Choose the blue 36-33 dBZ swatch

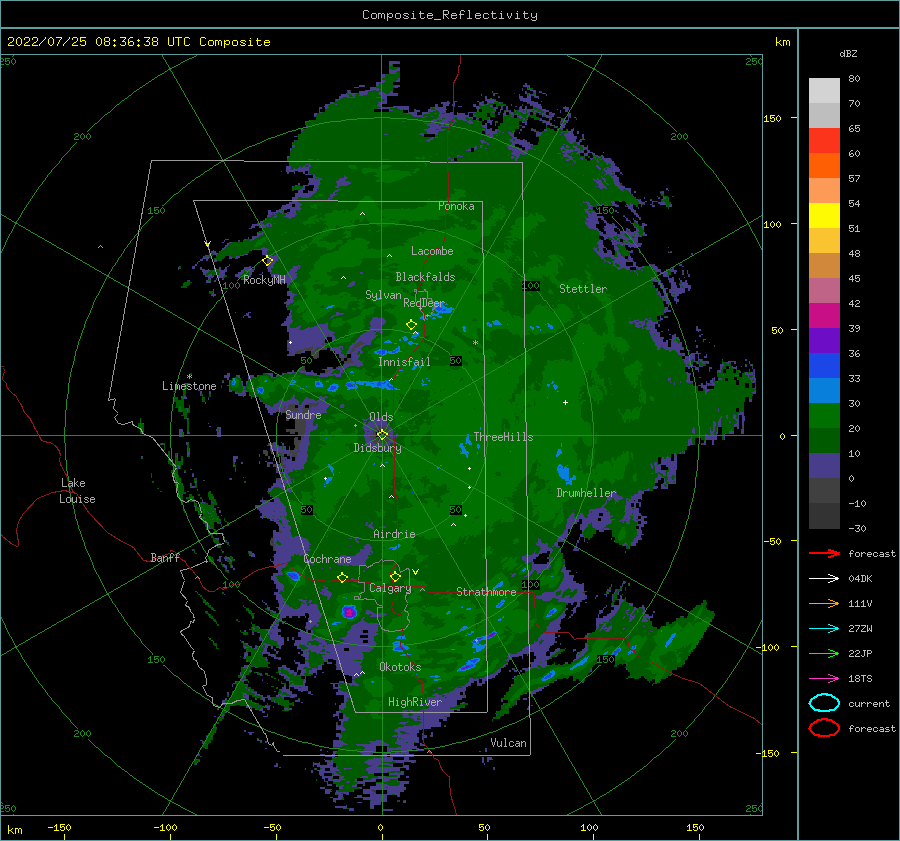click(824, 366)
